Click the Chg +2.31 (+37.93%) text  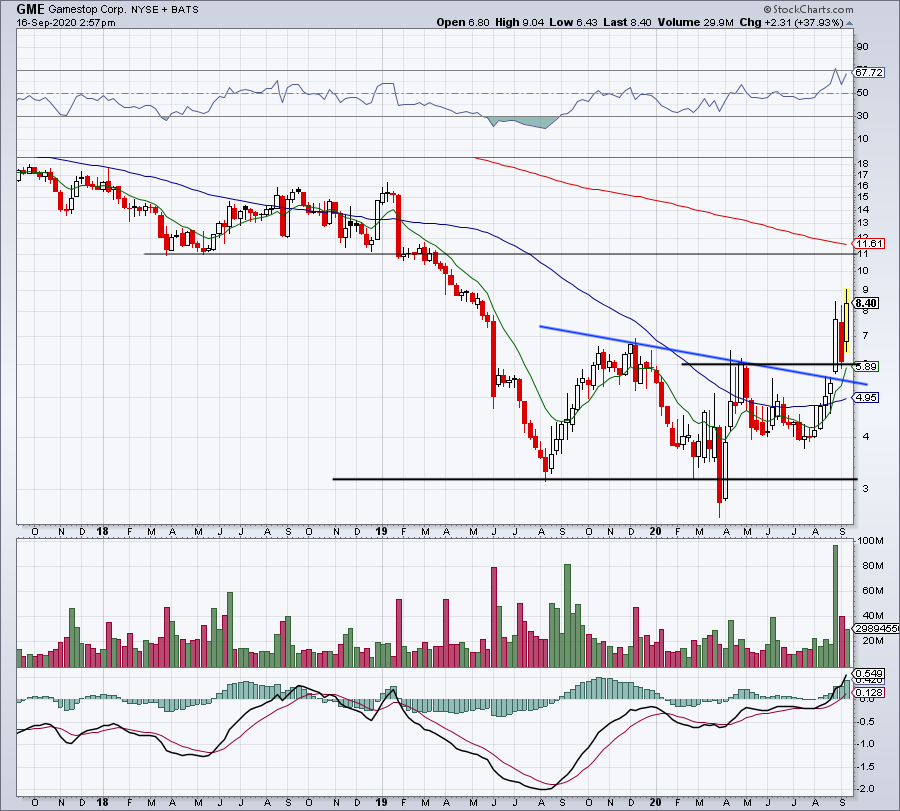coord(791,22)
